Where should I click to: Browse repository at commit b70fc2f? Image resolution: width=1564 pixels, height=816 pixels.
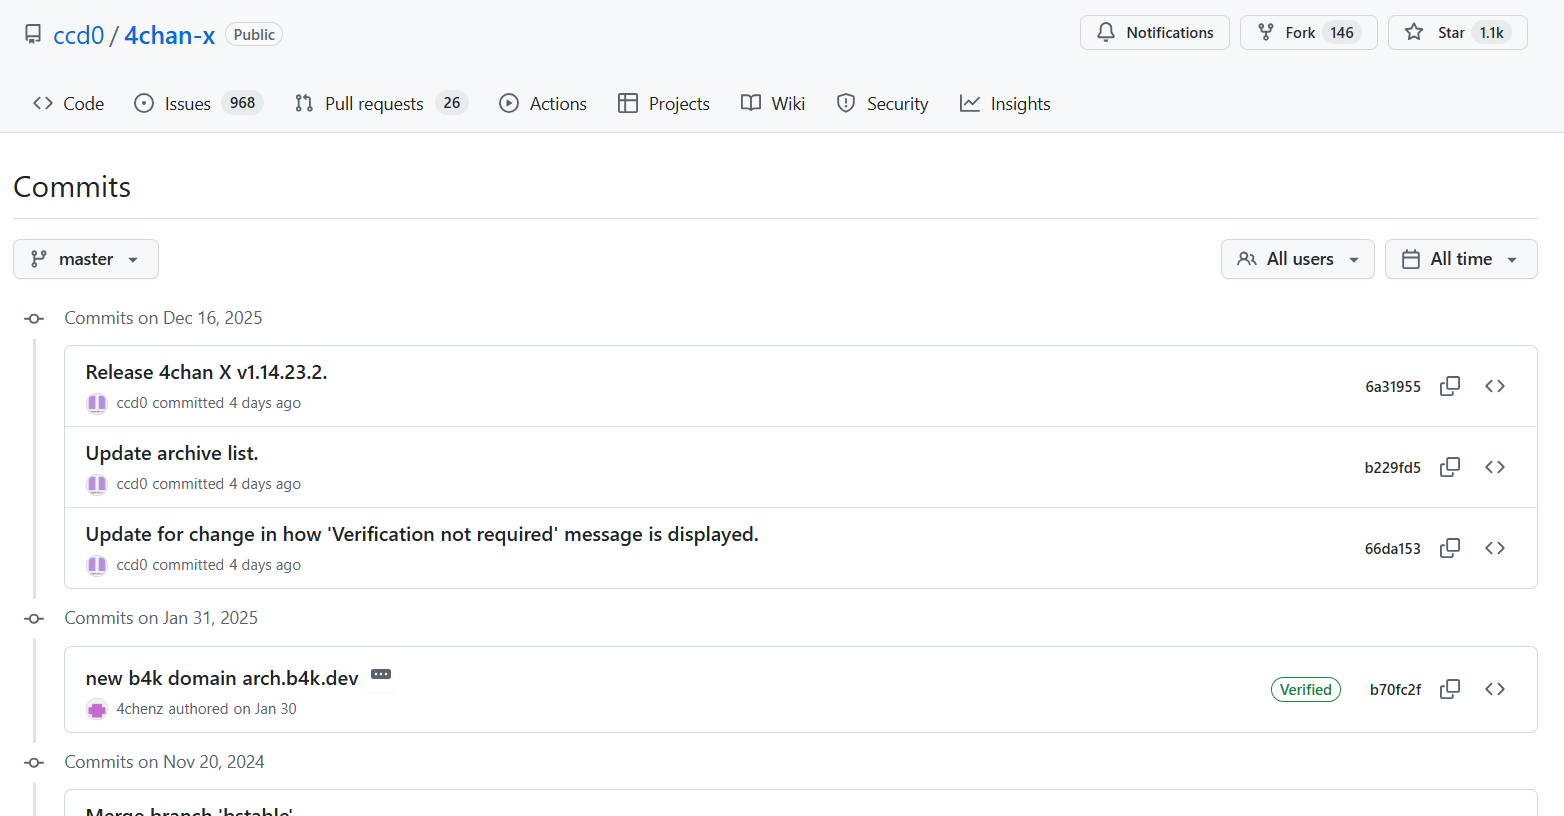pyautogui.click(x=1494, y=689)
